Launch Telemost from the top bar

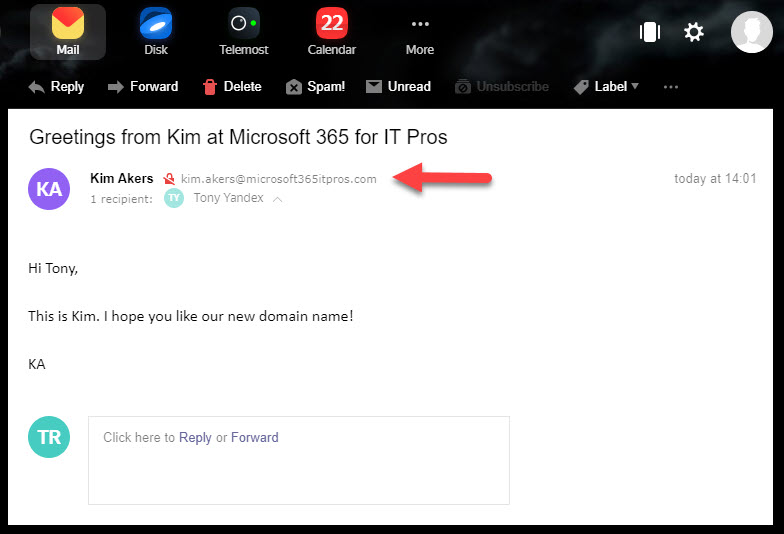pos(244,32)
